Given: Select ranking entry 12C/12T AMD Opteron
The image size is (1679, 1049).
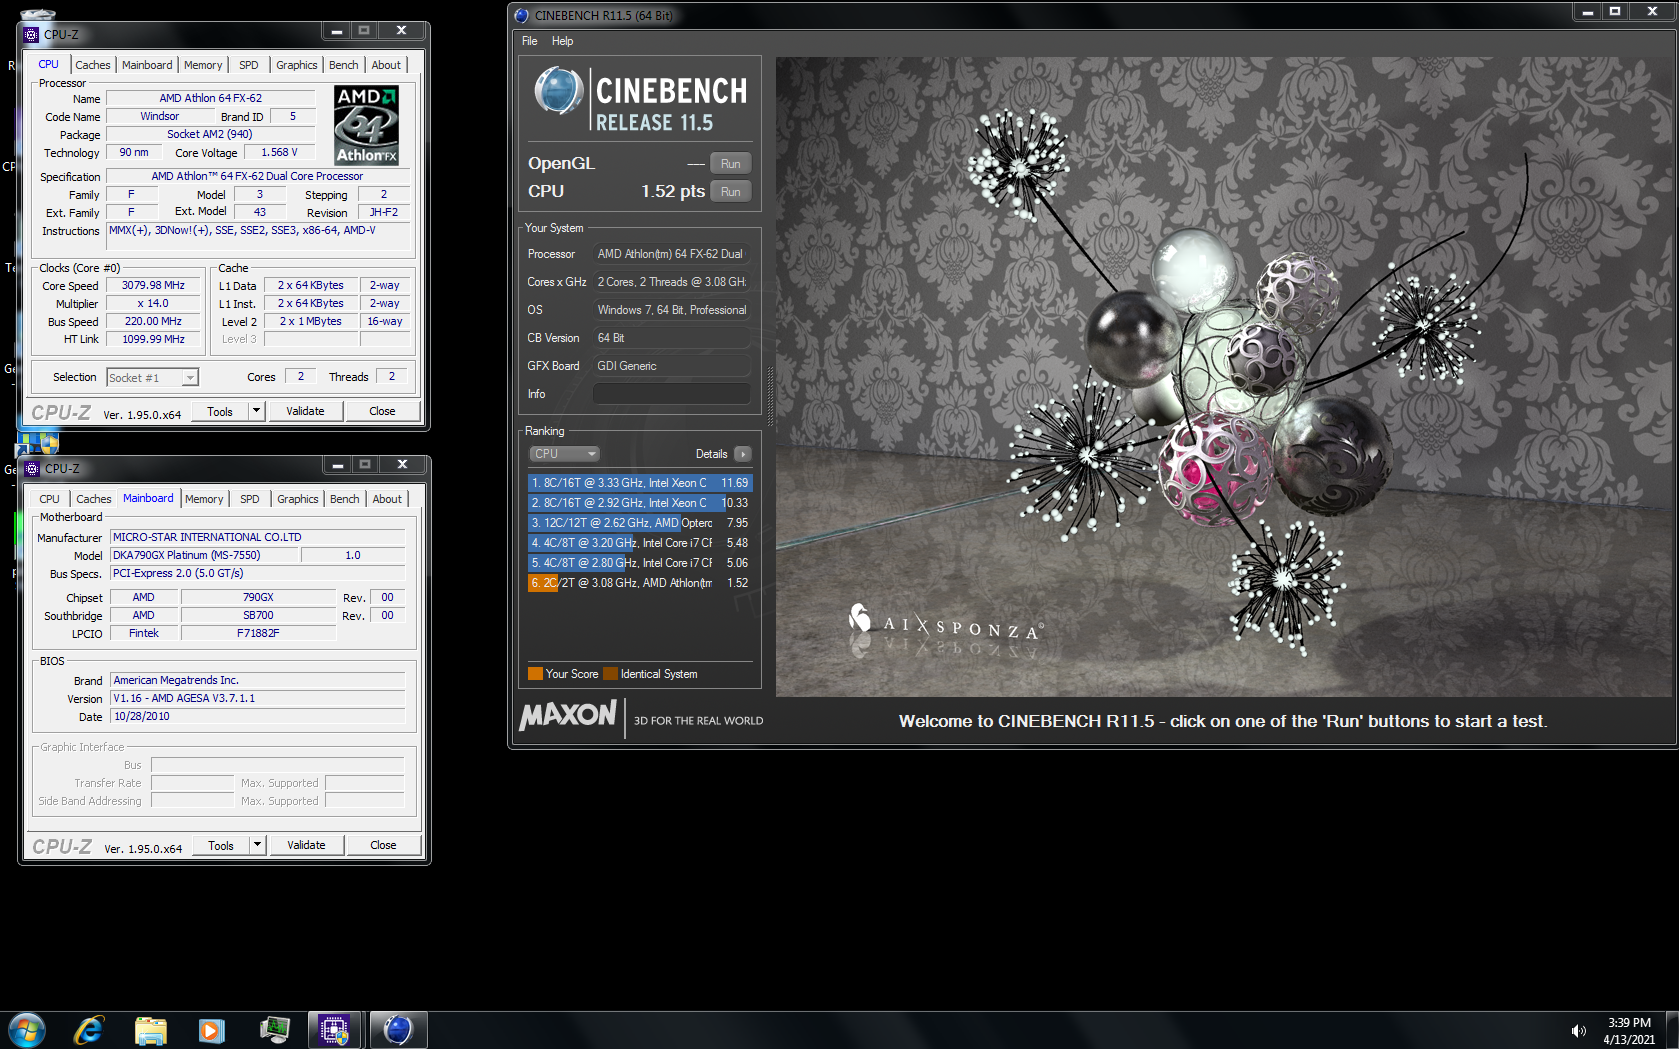Looking at the screenshot, I should 640,523.
